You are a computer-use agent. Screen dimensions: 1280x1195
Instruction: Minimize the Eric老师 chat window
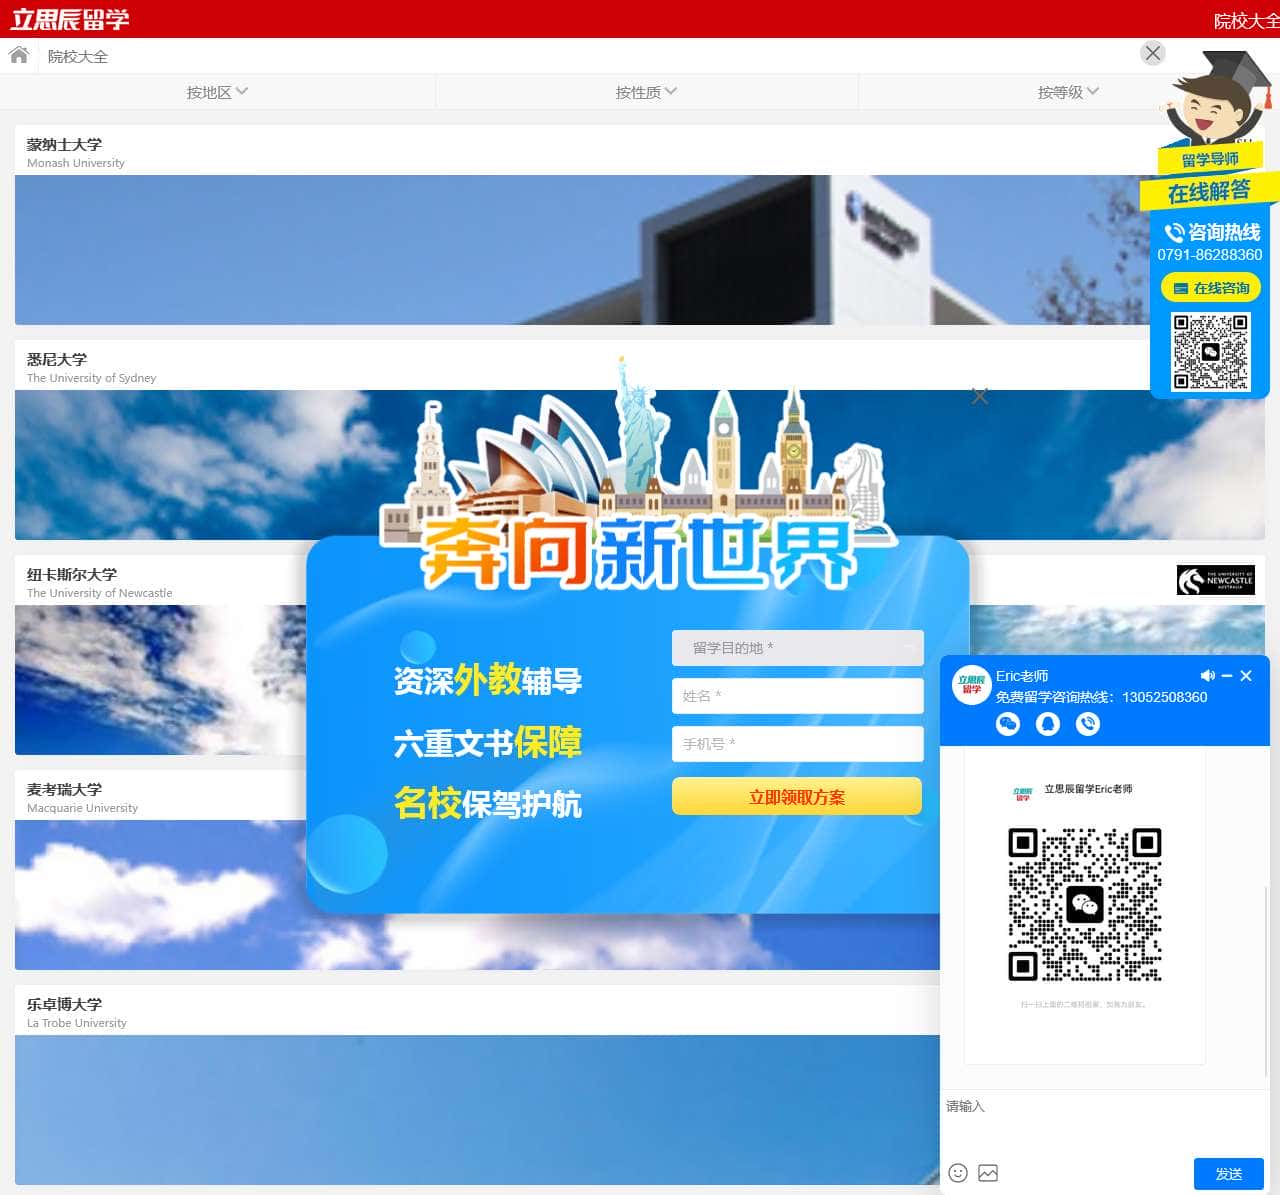pos(1227,676)
